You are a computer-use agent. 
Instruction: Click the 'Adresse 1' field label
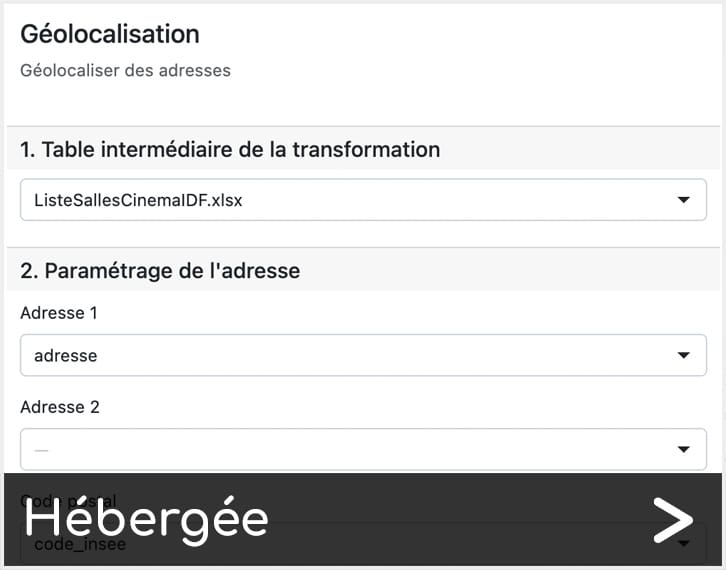click(x=59, y=313)
